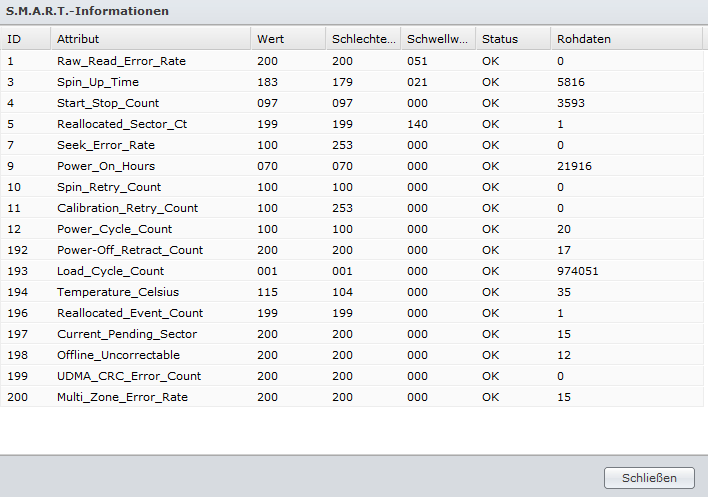This screenshot has height=497, width=708.
Task: Click worst value 179
Action: point(342,82)
